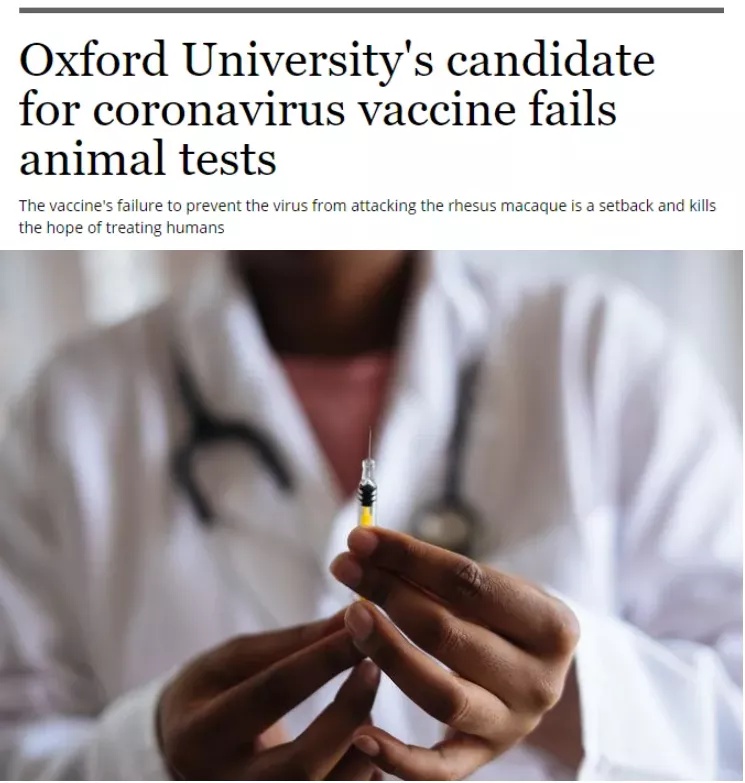Open the article photo of the doctor holding a syringe
The width and height of the screenshot is (745, 783).
coord(371,515)
